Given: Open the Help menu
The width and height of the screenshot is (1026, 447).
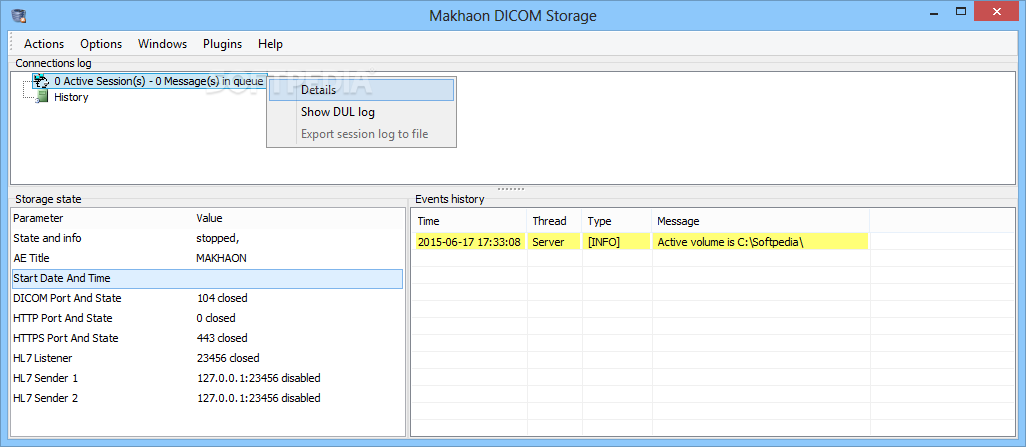Looking at the screenshot, I should click(x=270, y=44).
